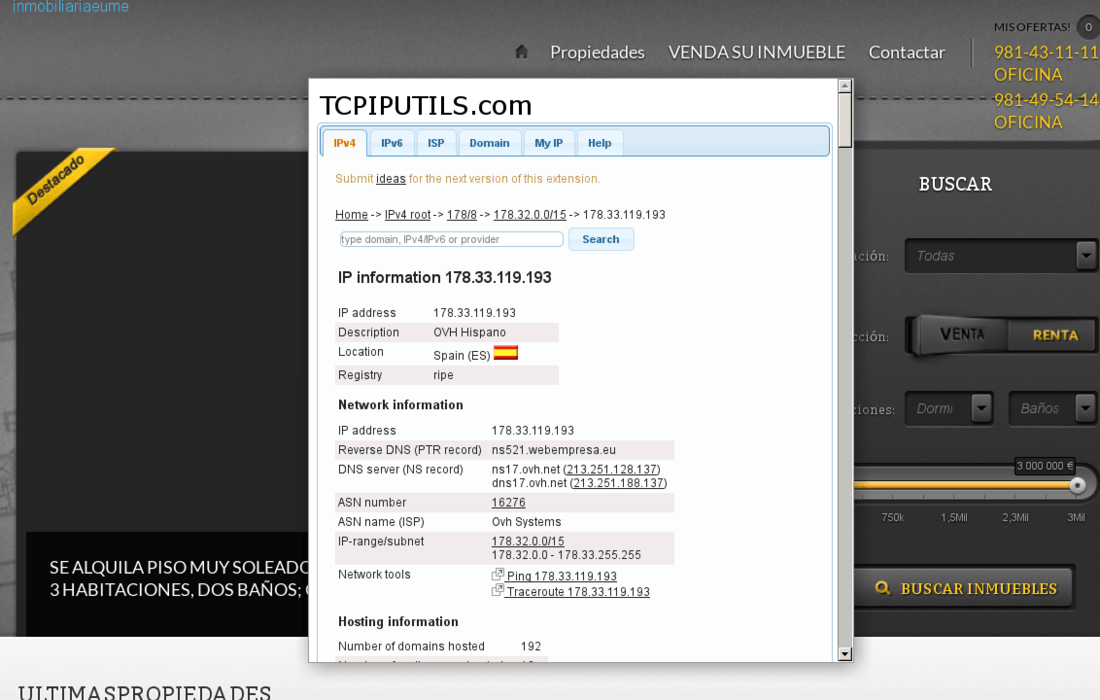Click the popup scrollbar up arrow
This screenshot has height=700, width=1100.
(x=845, y=86)
